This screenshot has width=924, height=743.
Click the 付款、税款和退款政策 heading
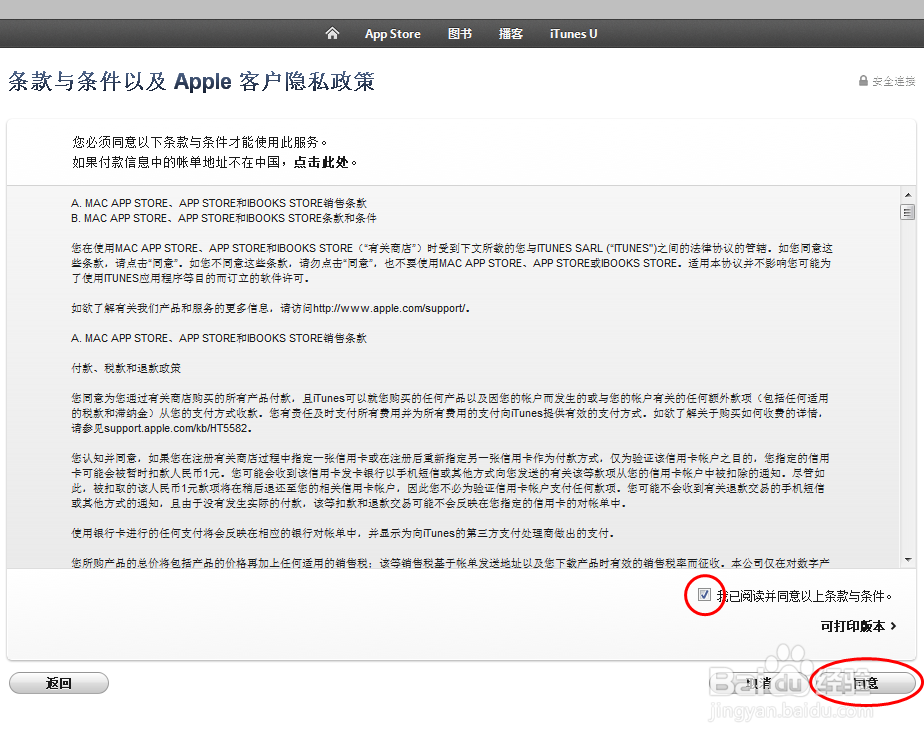point(126,368)
